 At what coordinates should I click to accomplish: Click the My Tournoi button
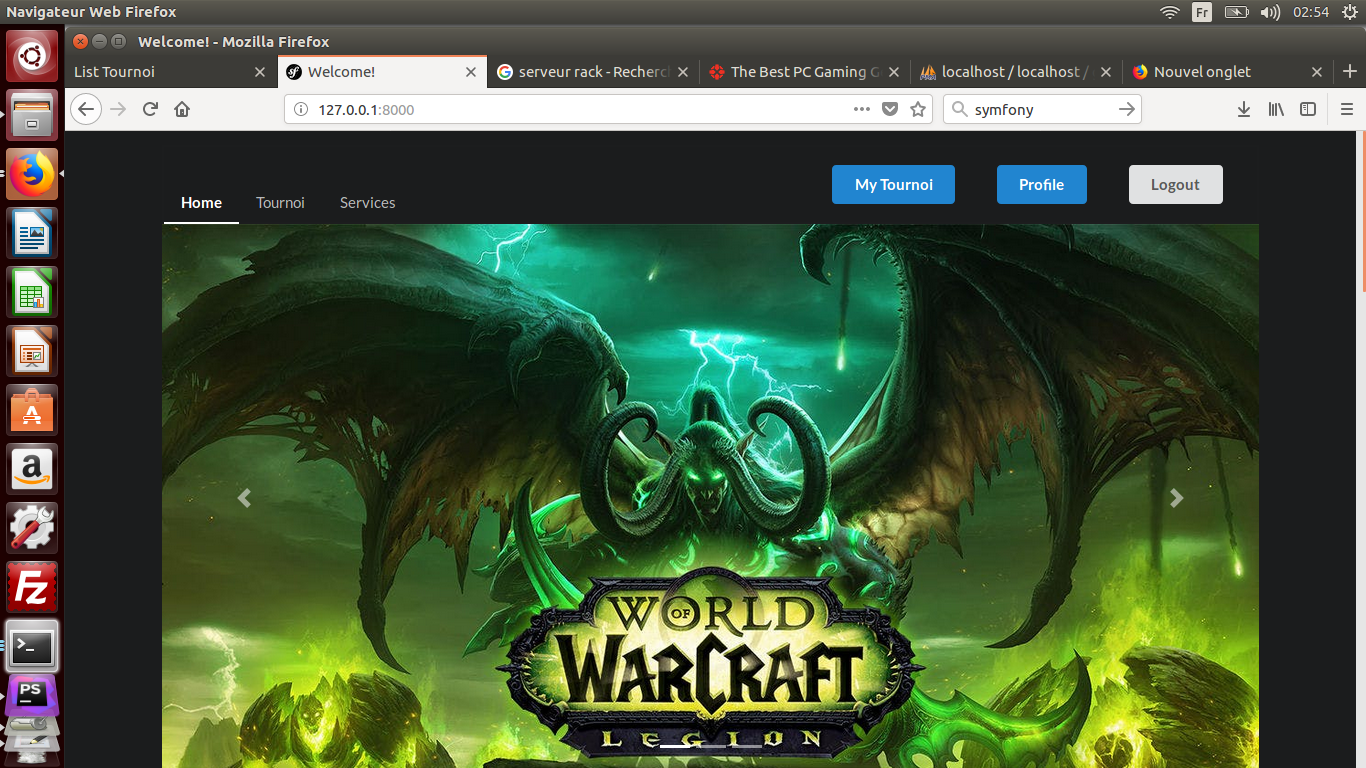pyautogui.click(x=893, y=184)
